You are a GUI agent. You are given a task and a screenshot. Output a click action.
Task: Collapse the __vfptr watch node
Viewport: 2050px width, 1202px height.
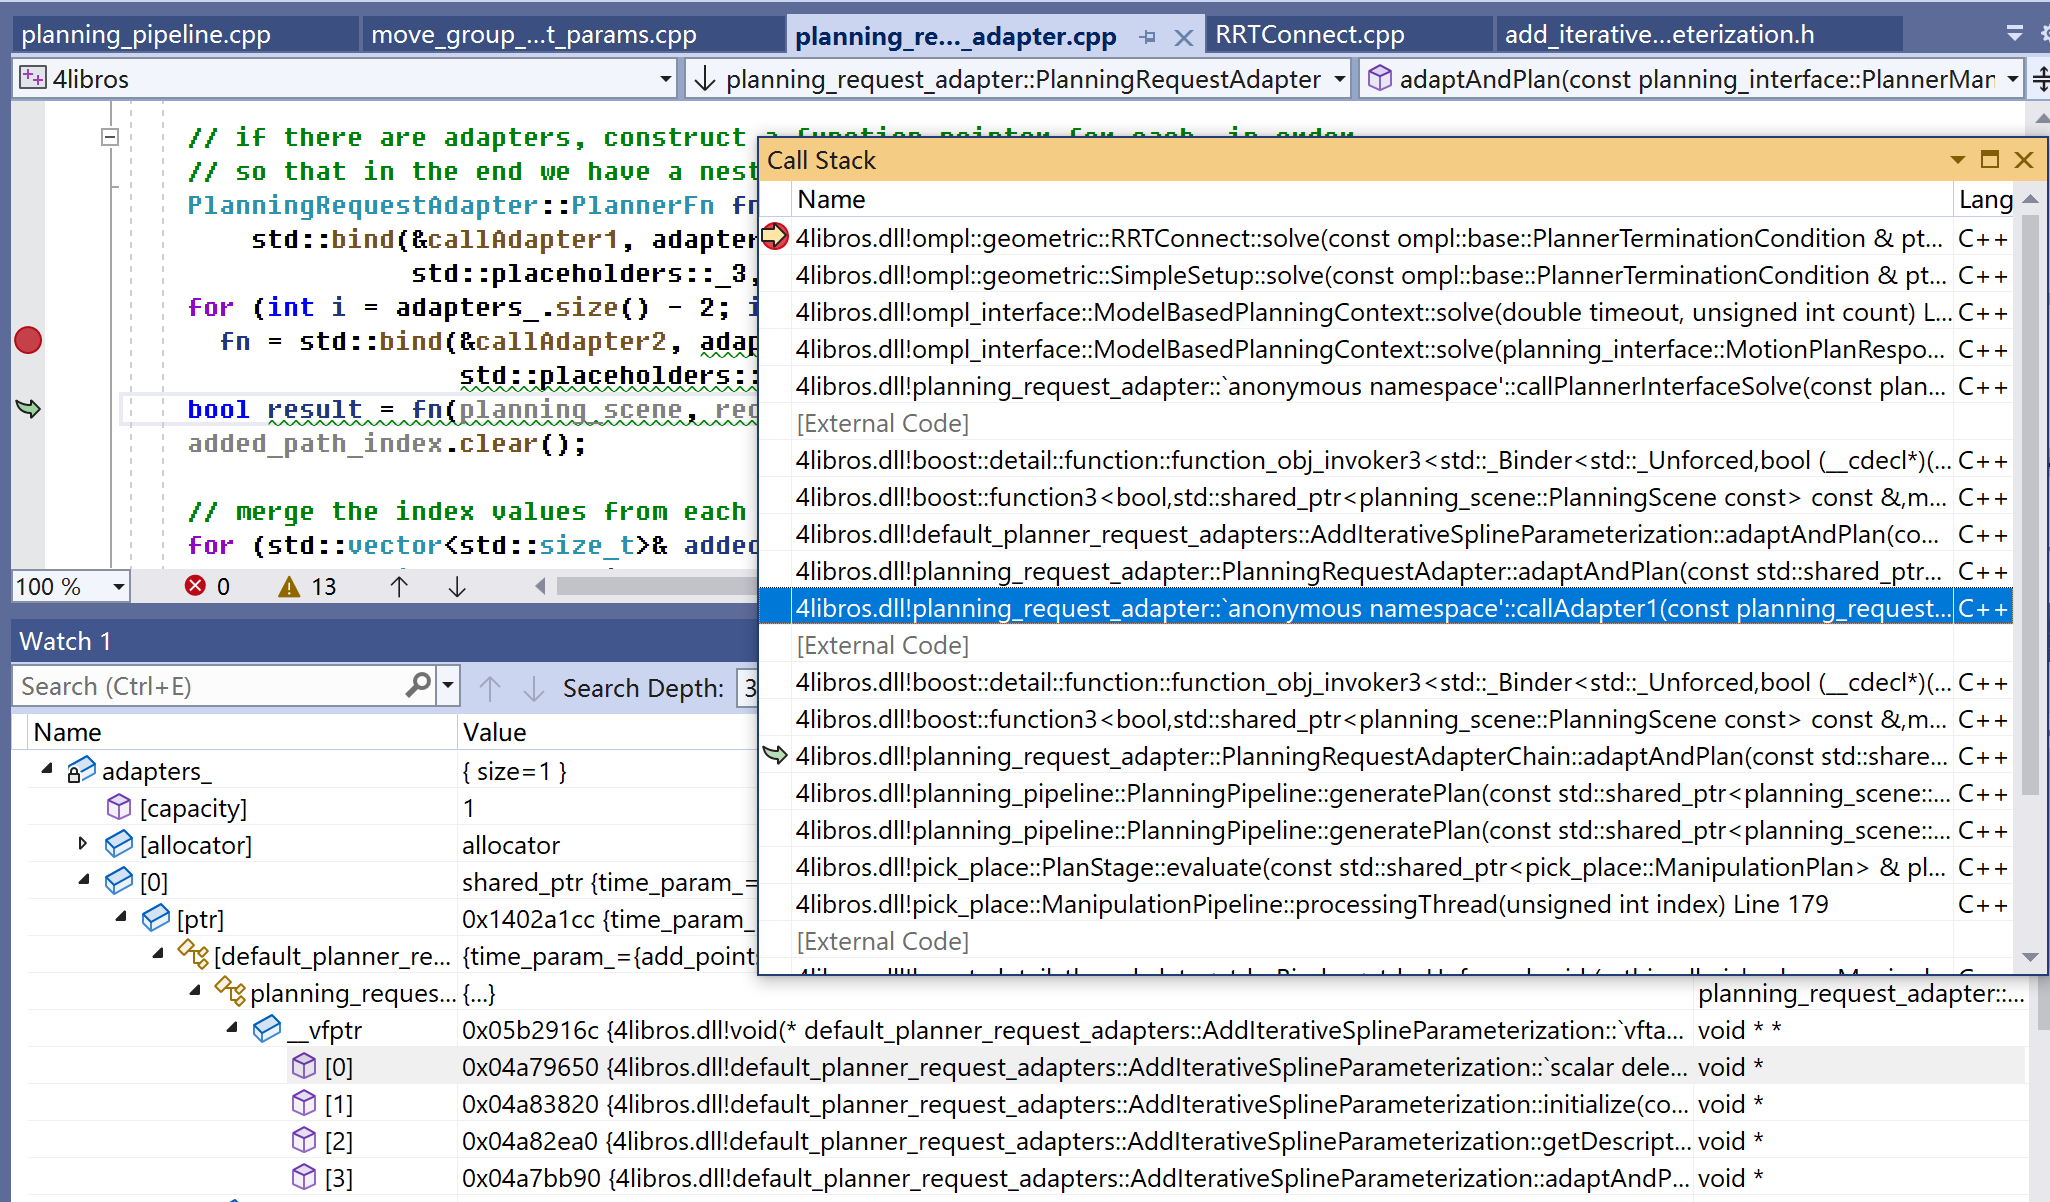232,1027
